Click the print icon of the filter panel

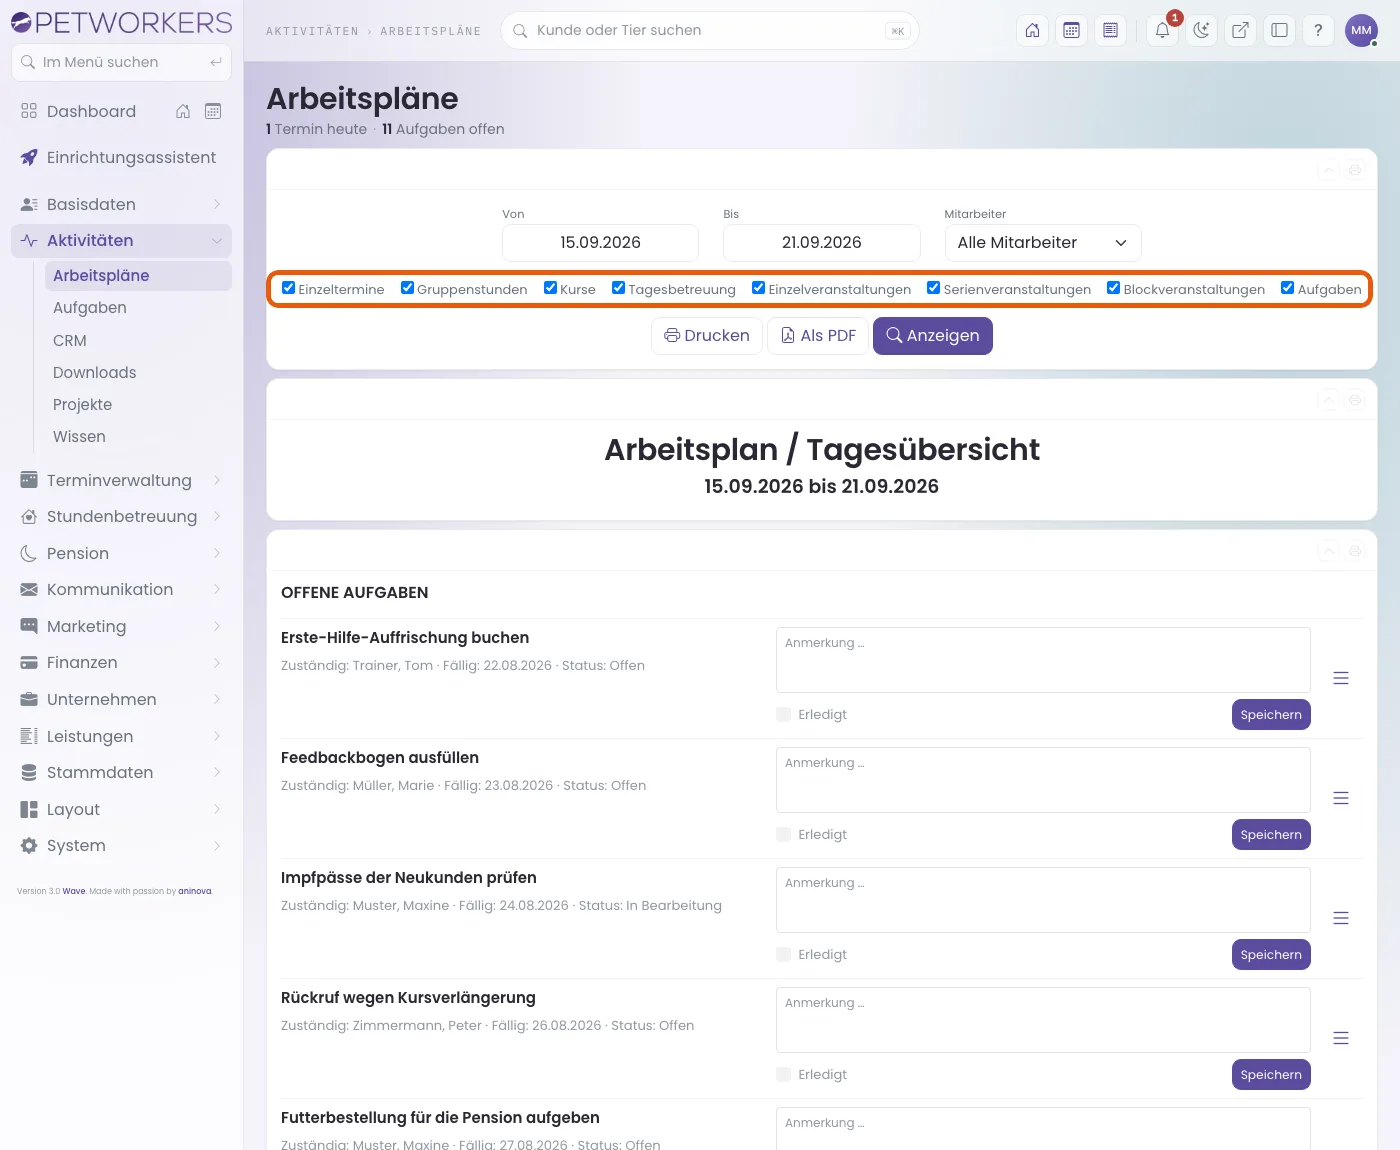(1355, 170)
